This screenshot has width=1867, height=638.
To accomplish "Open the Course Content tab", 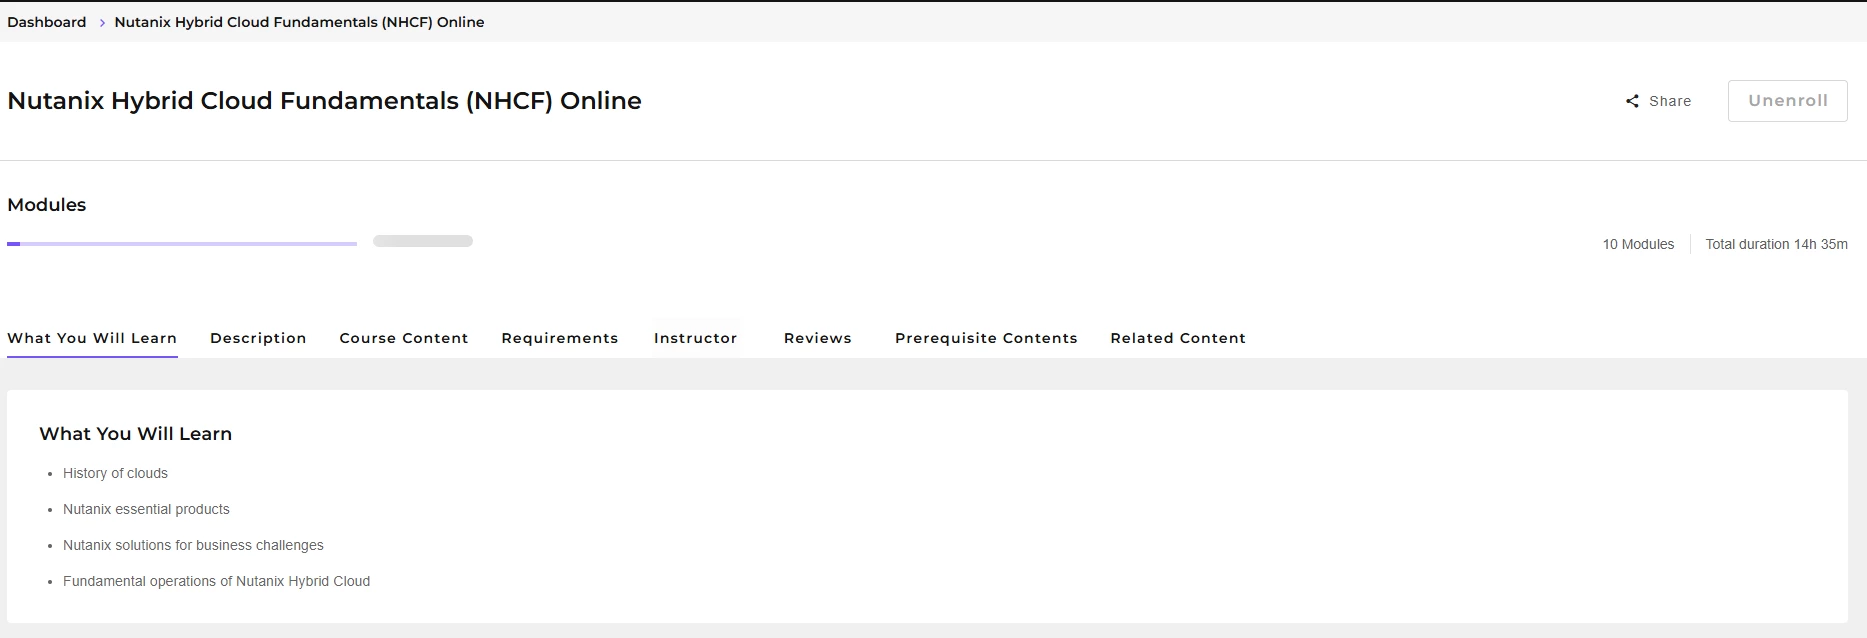I will (404, 338).
